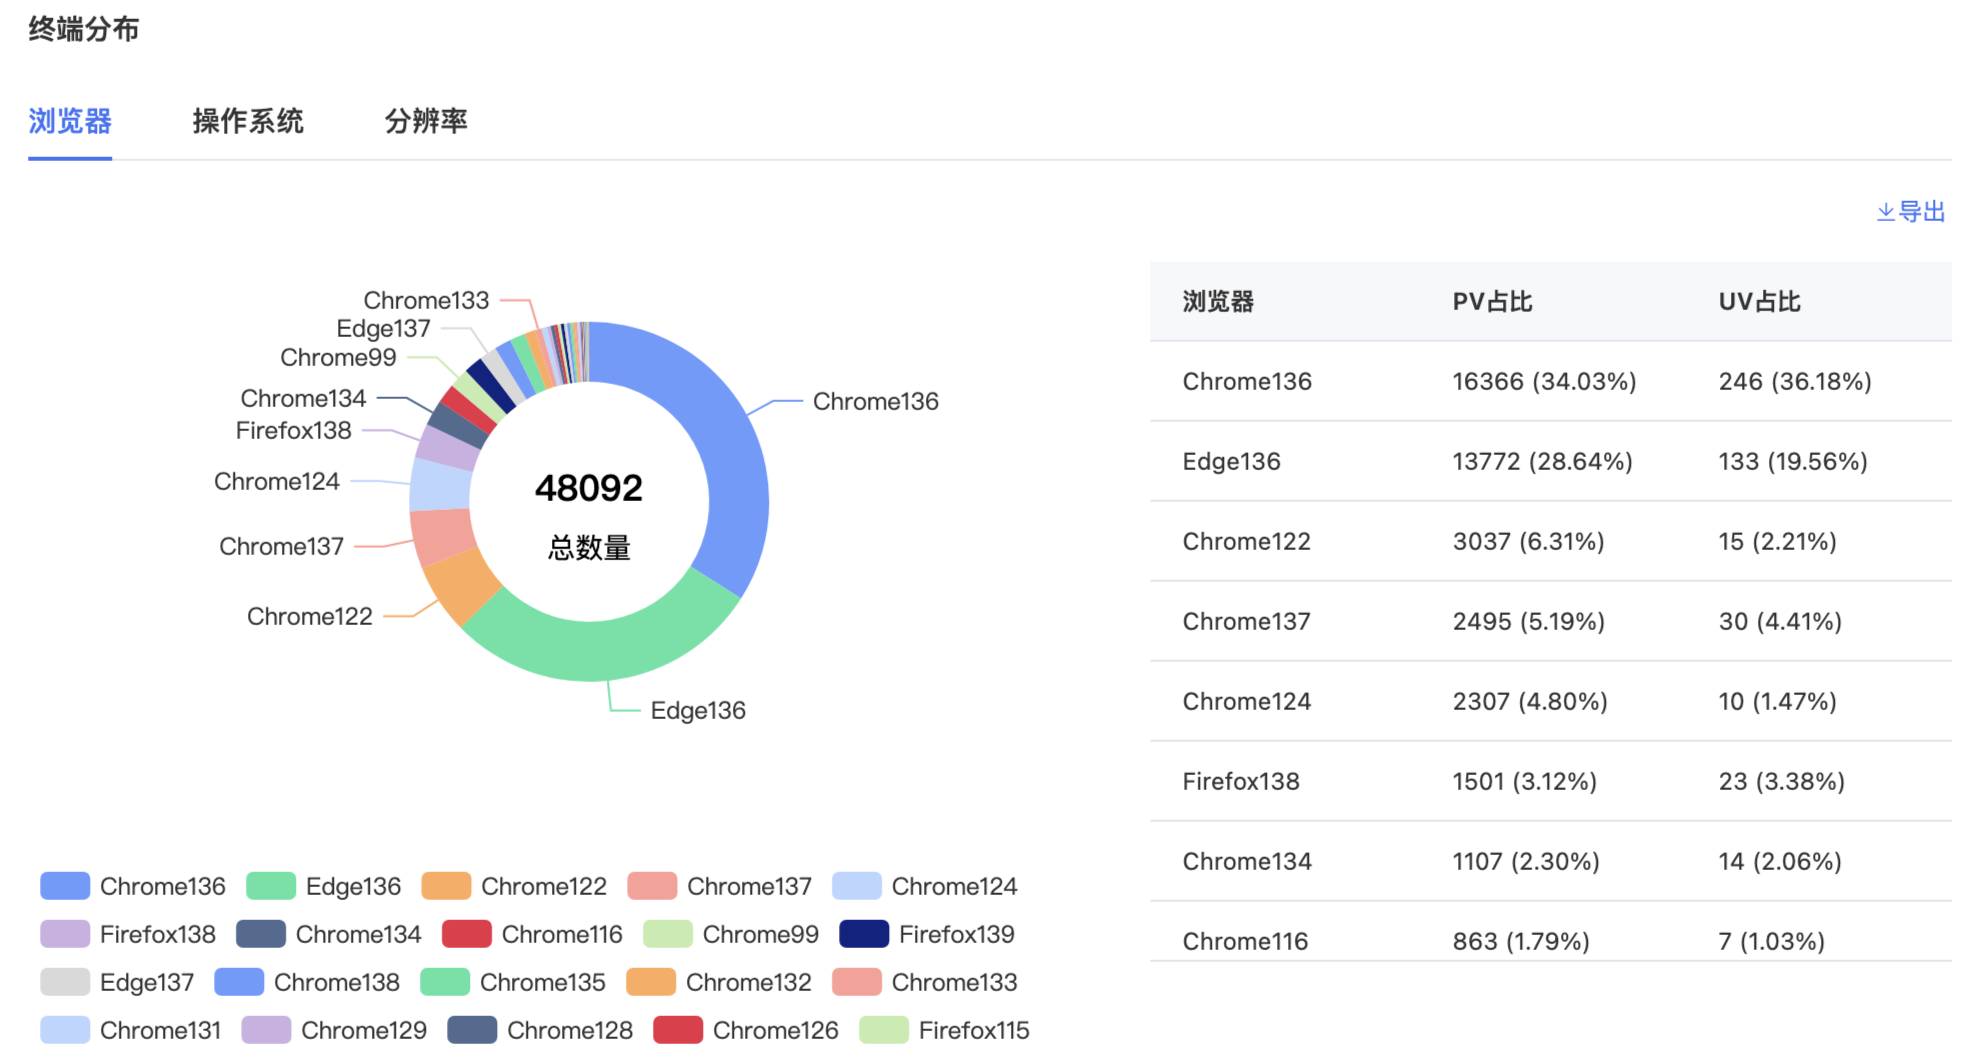Click the Chrome99 chart label

click(x=338, y=357)
